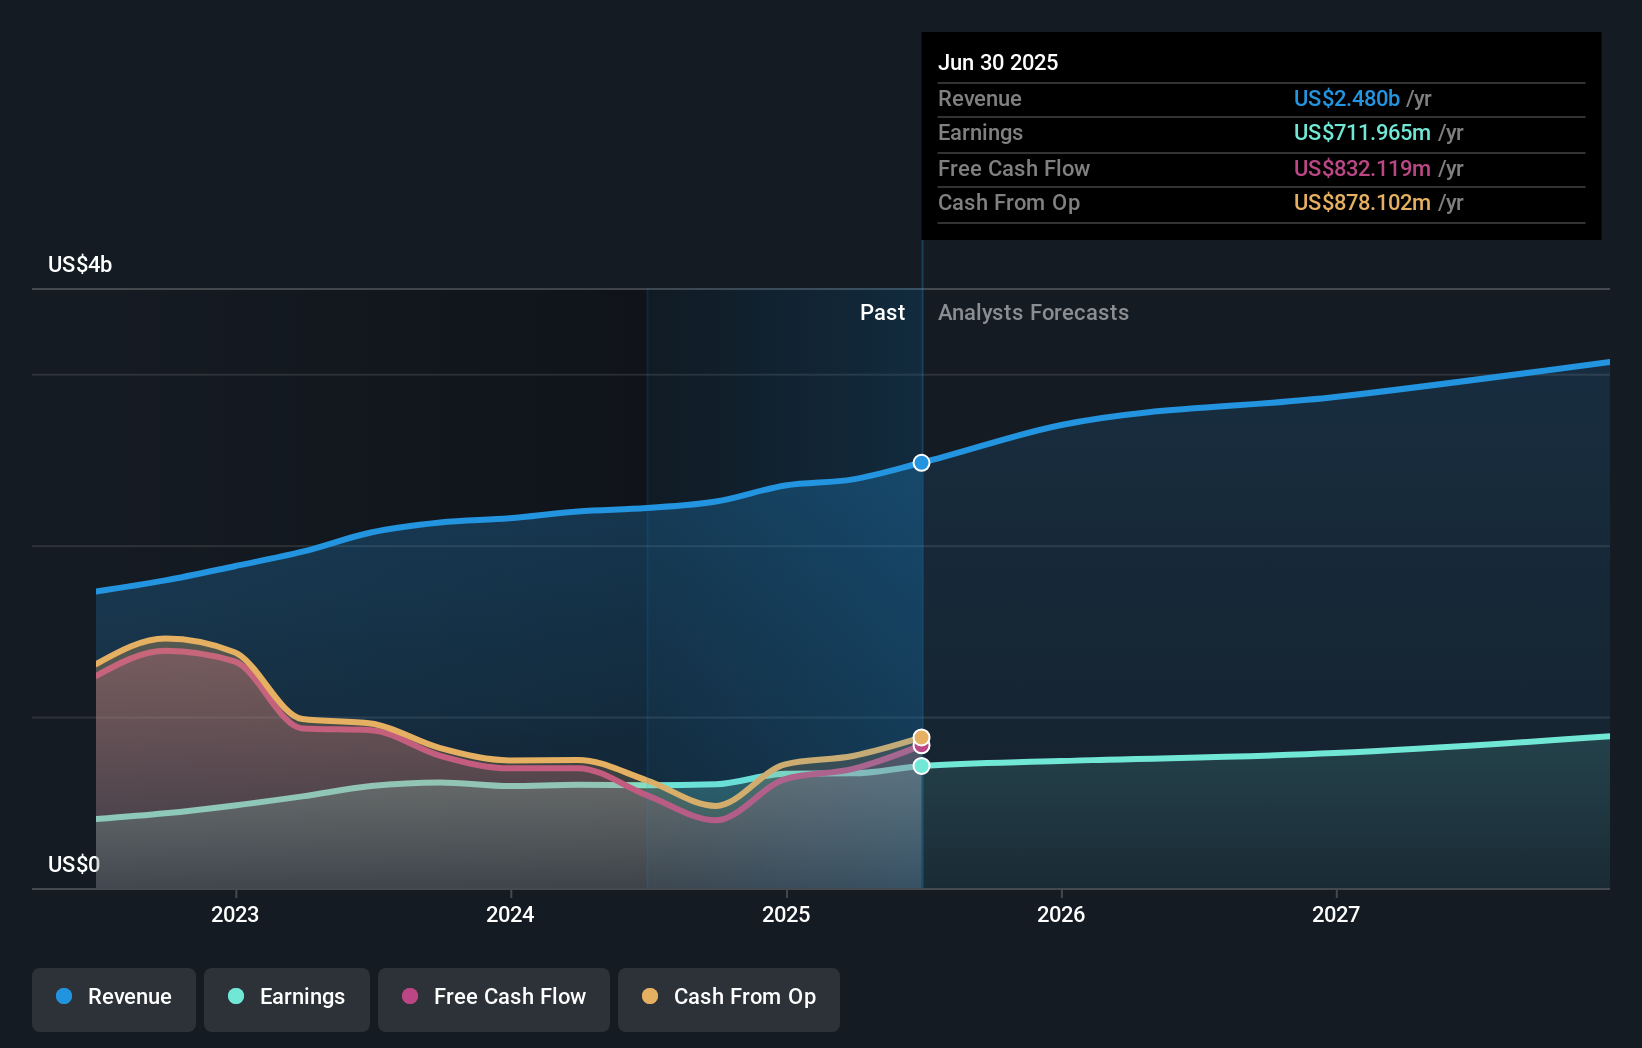The width and height of the screenshot is (1642, 1048).
Task: Select the teal Earnings dot icon in legend
Action: point(234,997)
